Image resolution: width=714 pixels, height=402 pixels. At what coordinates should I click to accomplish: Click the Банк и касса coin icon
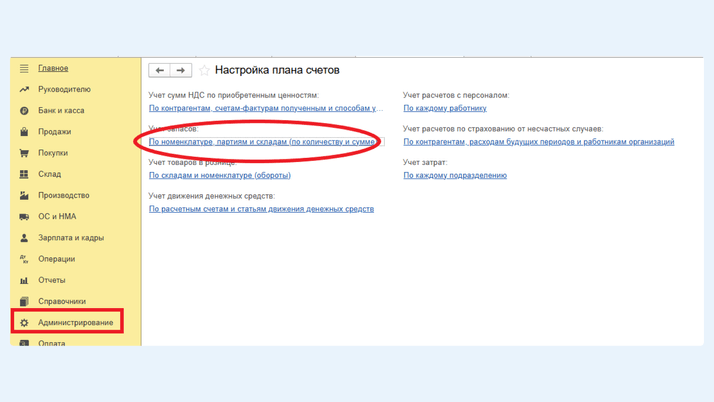tap(24, 111)
